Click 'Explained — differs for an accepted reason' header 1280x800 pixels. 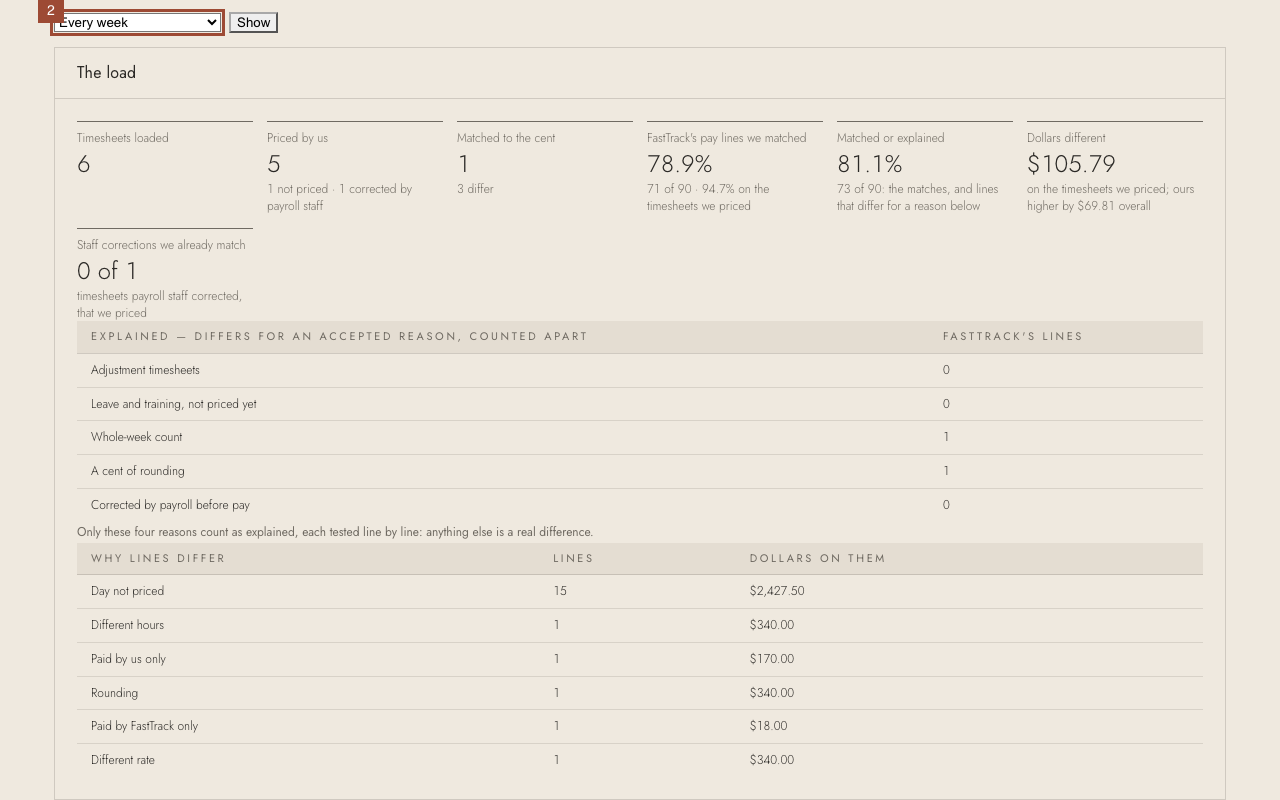click(x=339, y=336)
